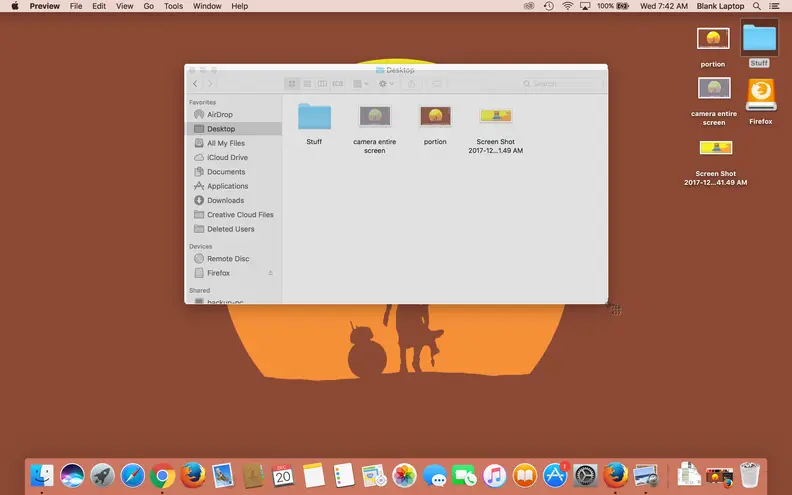This screenshot has height=495, width=792.
Task: Open Notification Center
Action: (774, 6)
